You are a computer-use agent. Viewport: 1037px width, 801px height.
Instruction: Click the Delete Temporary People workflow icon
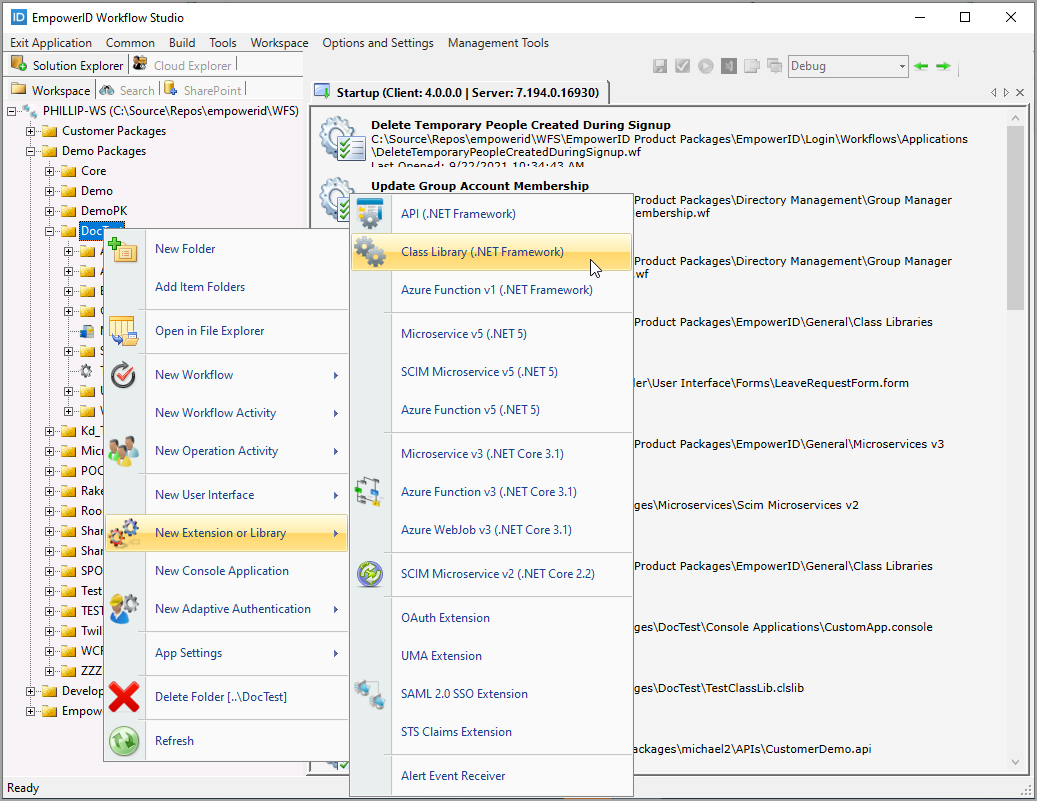(x=341, y=141)
